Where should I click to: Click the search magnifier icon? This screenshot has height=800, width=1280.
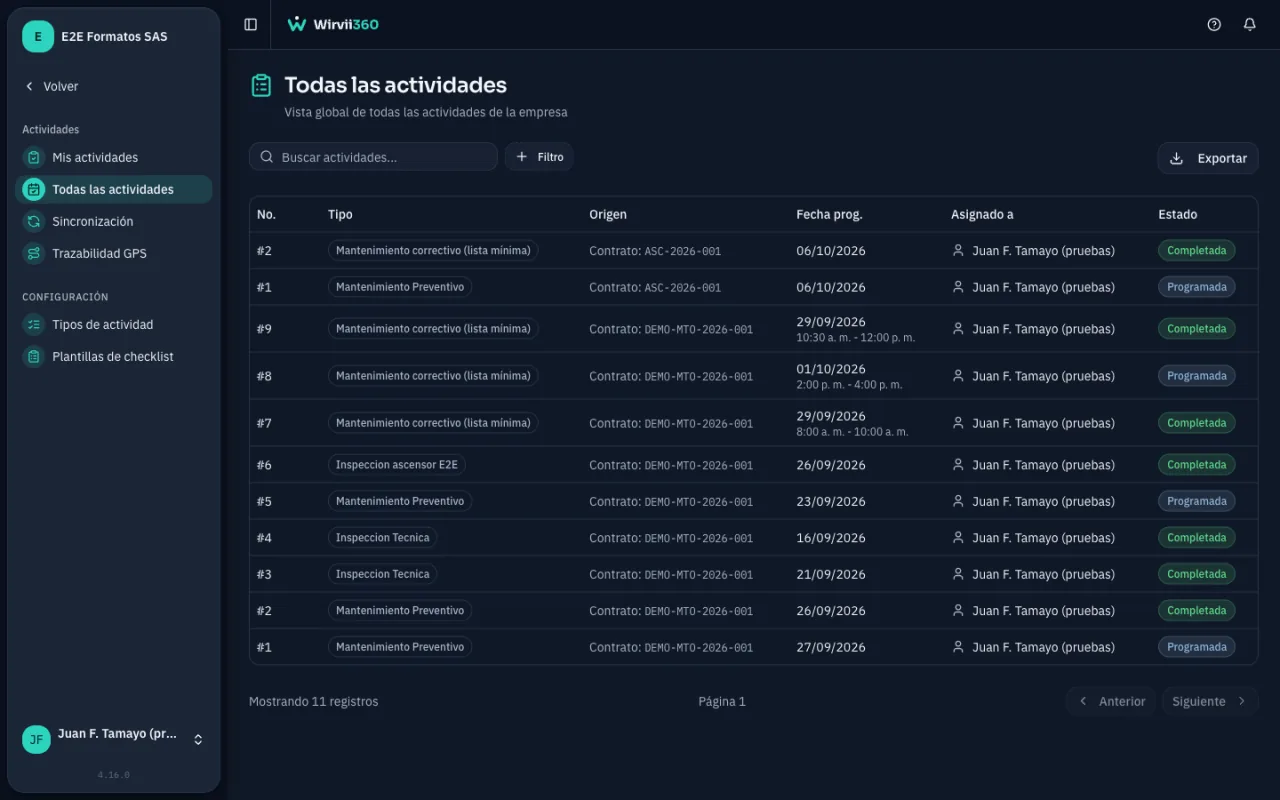click(x=267, y=157)
